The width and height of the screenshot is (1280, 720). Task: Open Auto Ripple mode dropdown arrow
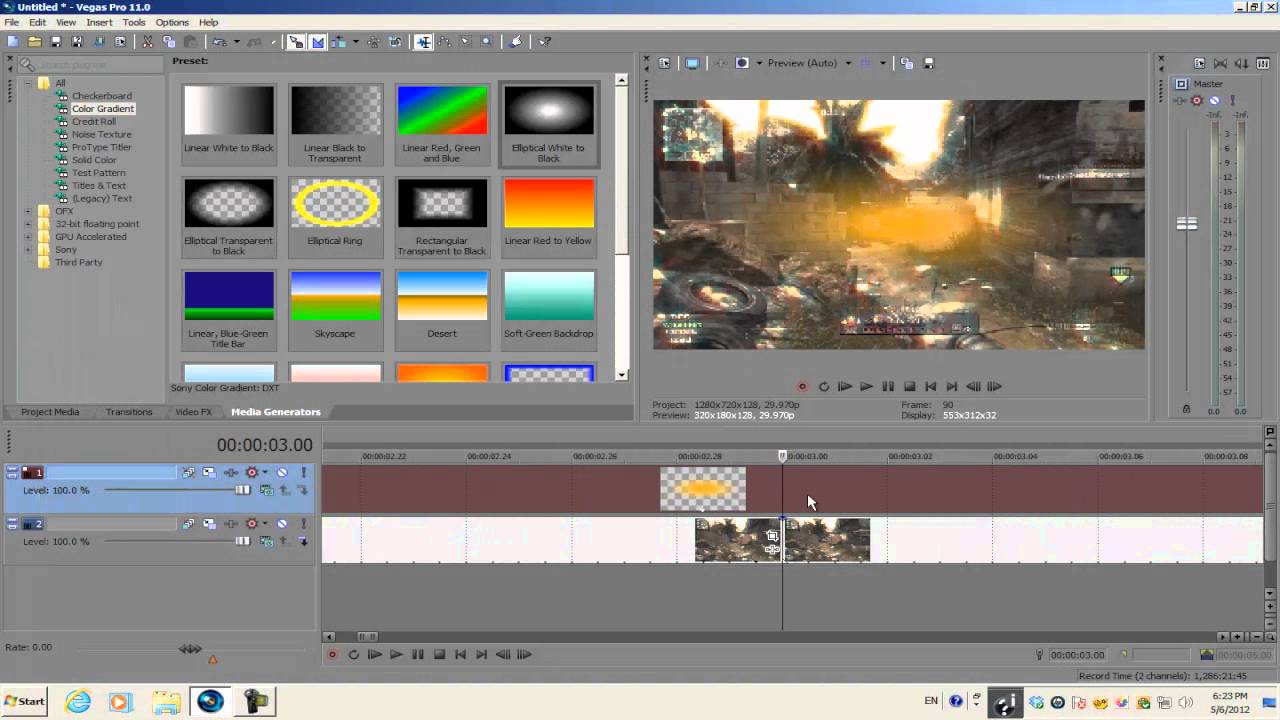click(x=355, y=42)
